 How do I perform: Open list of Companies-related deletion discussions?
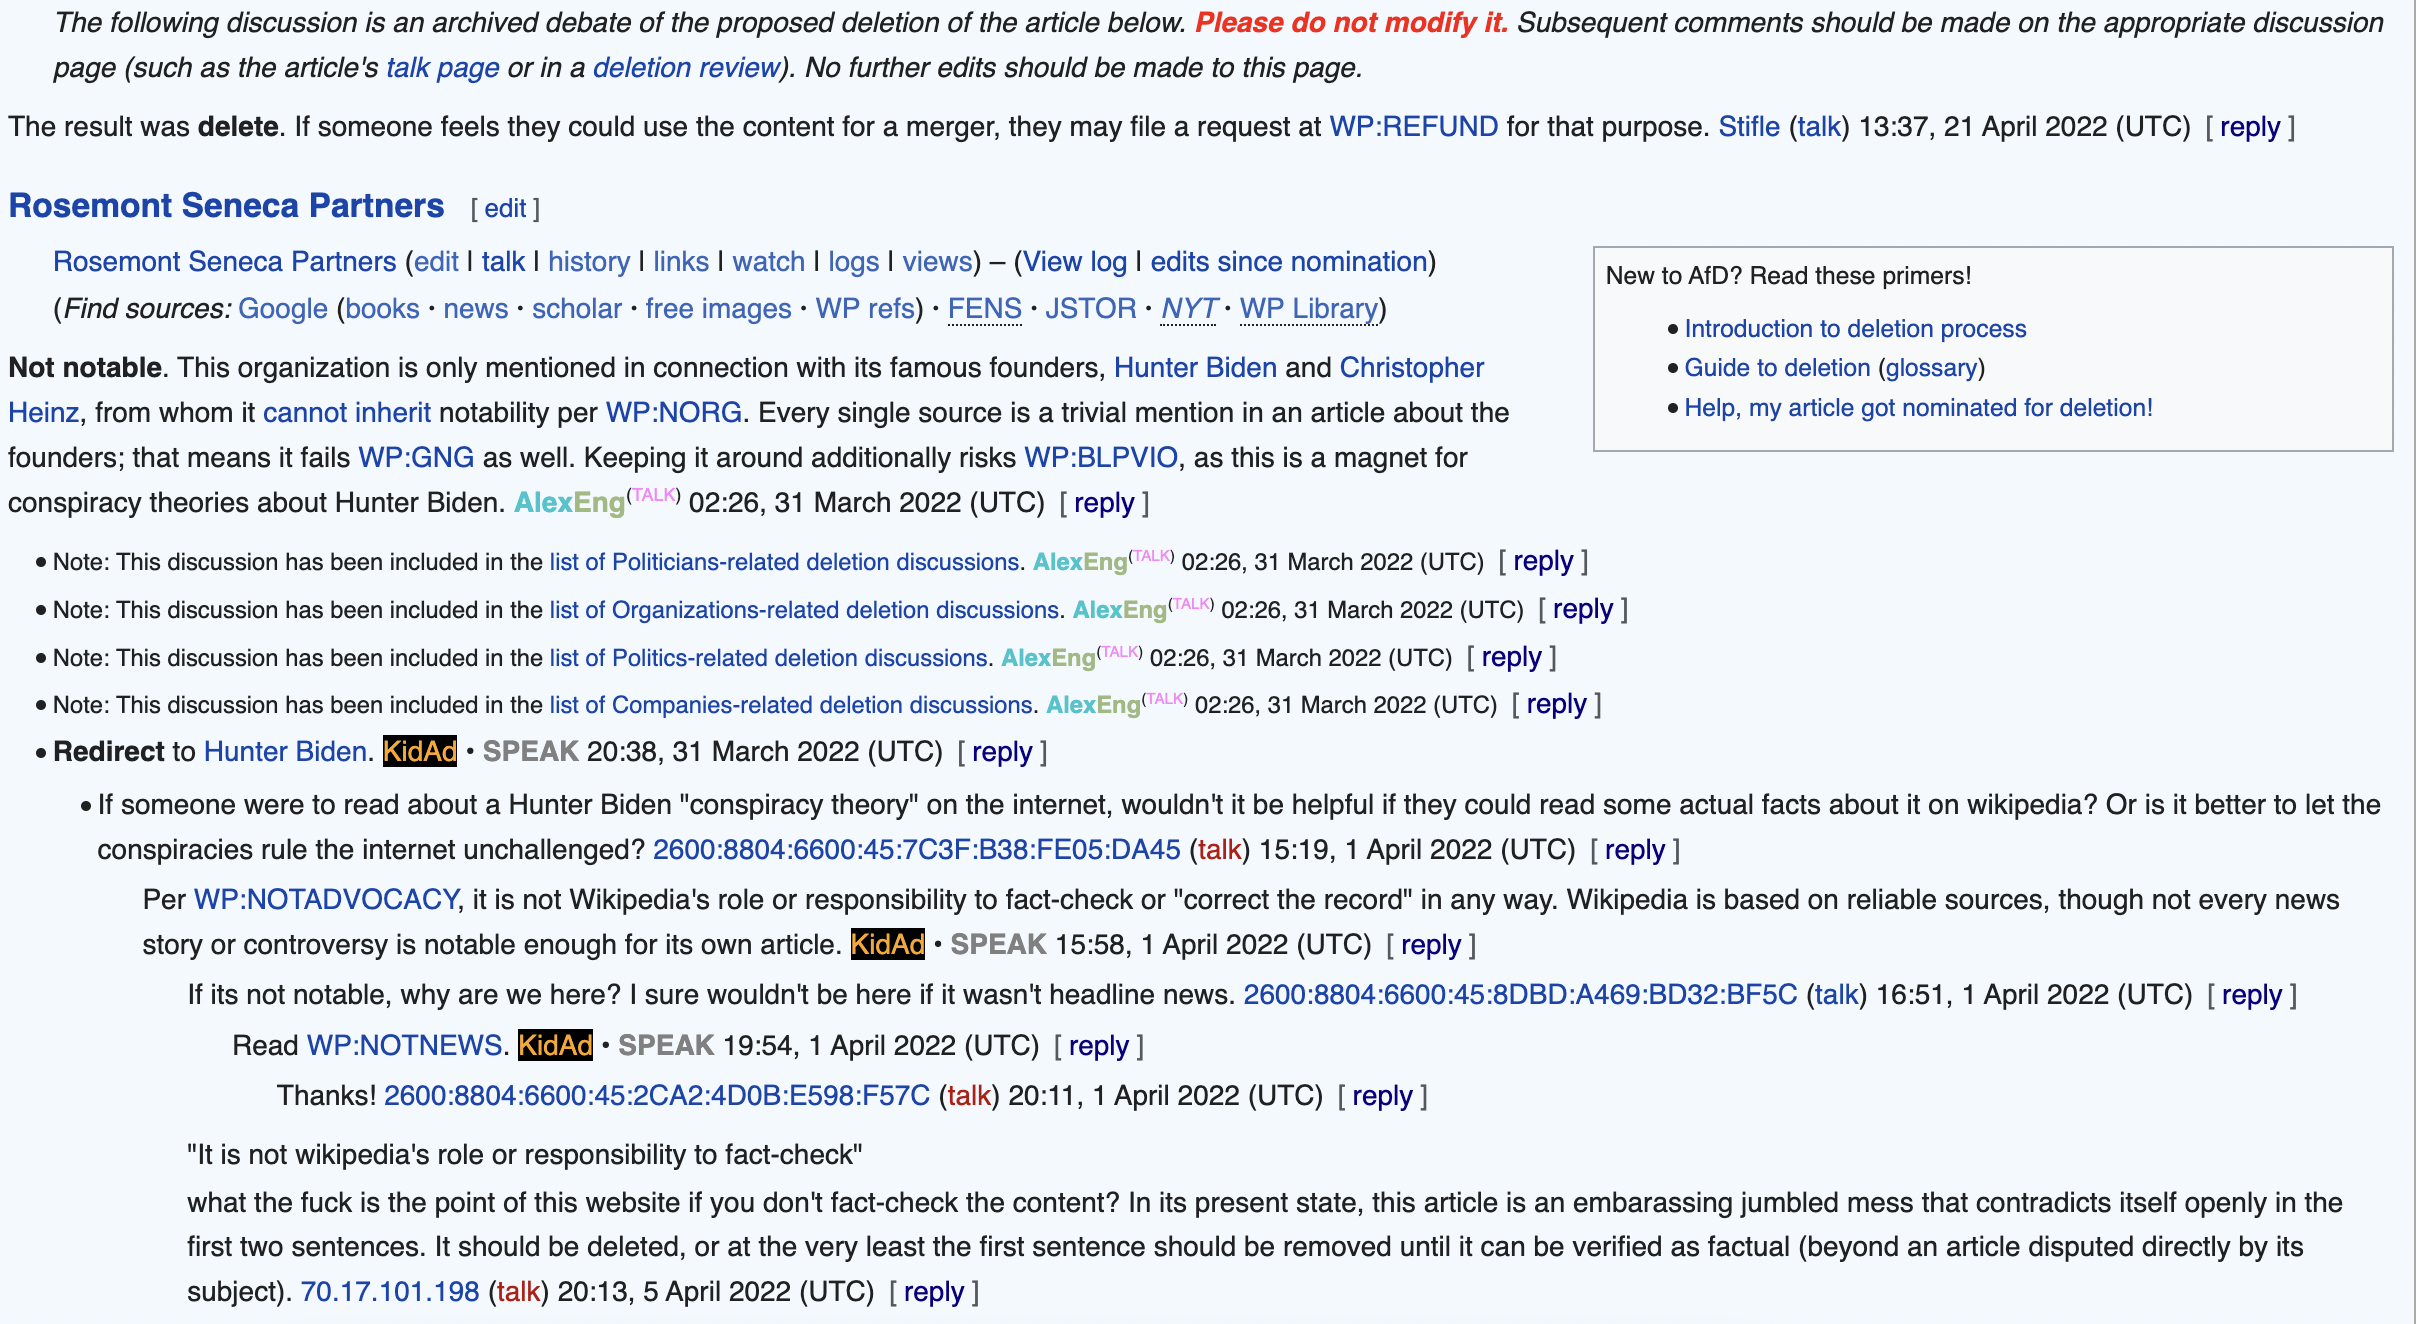pos(791,705)
